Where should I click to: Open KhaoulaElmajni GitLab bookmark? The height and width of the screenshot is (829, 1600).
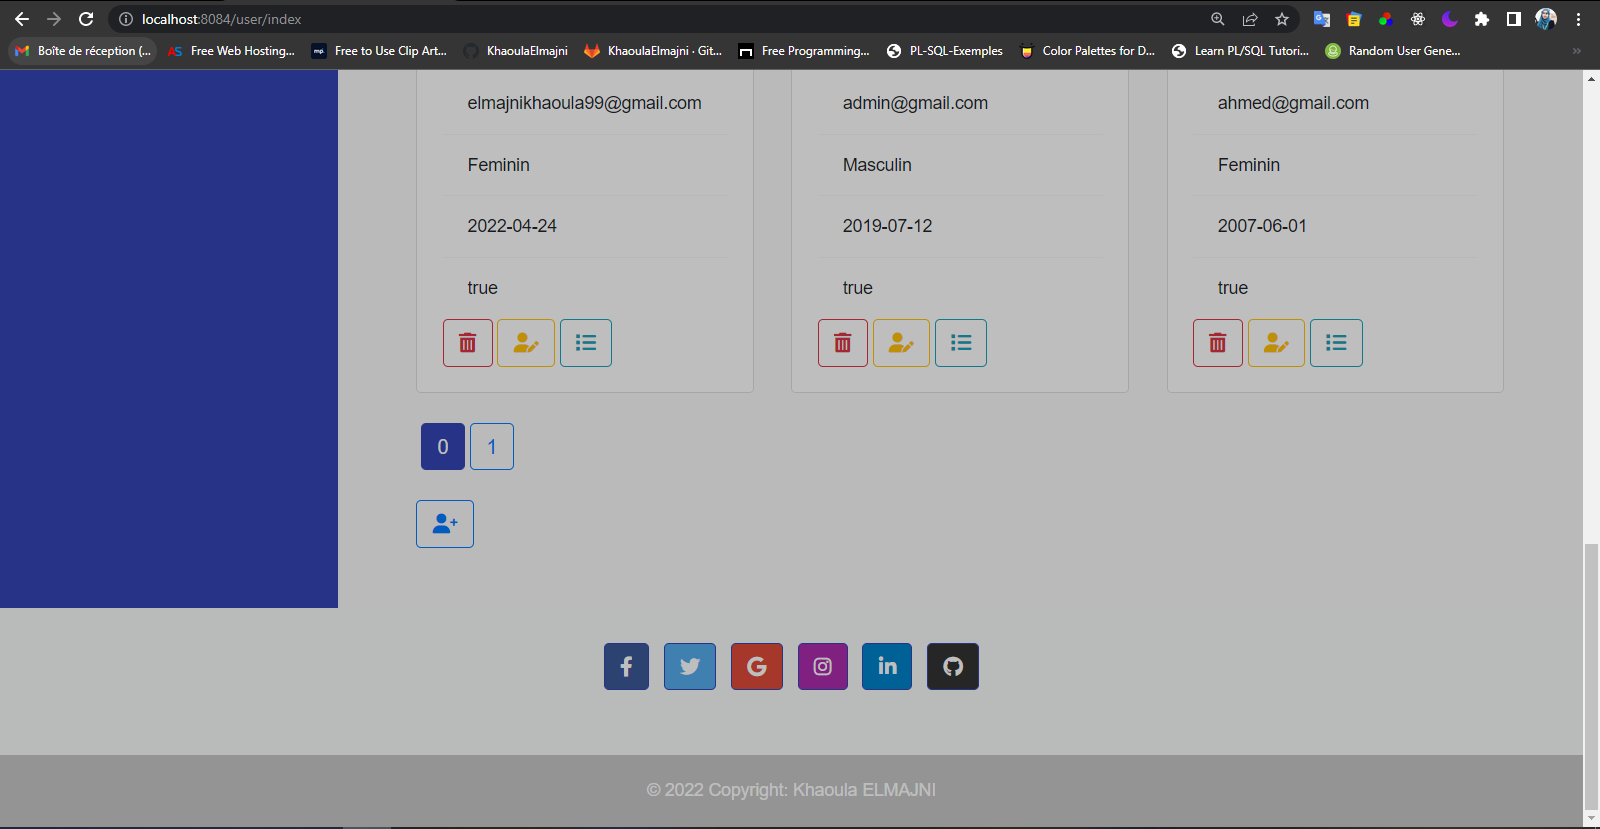tap(653, 51)
